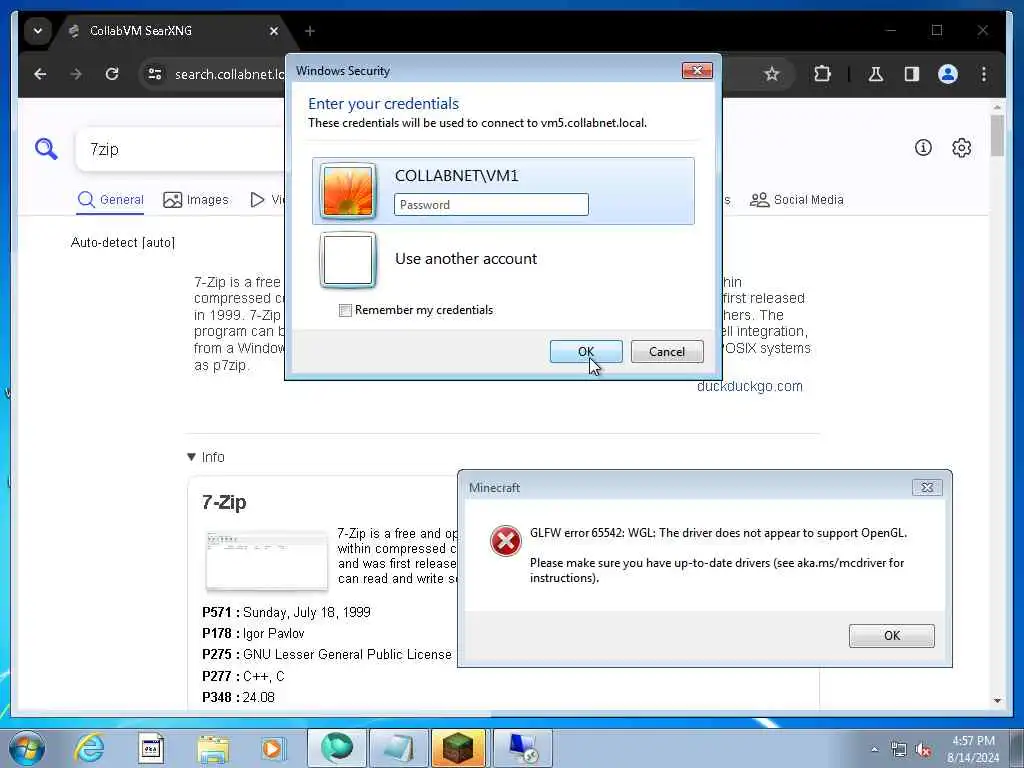Reload the page in Chrome
Image resolution: width=1024 pixels, height=768 pixels.
click(x=112, y=74)
